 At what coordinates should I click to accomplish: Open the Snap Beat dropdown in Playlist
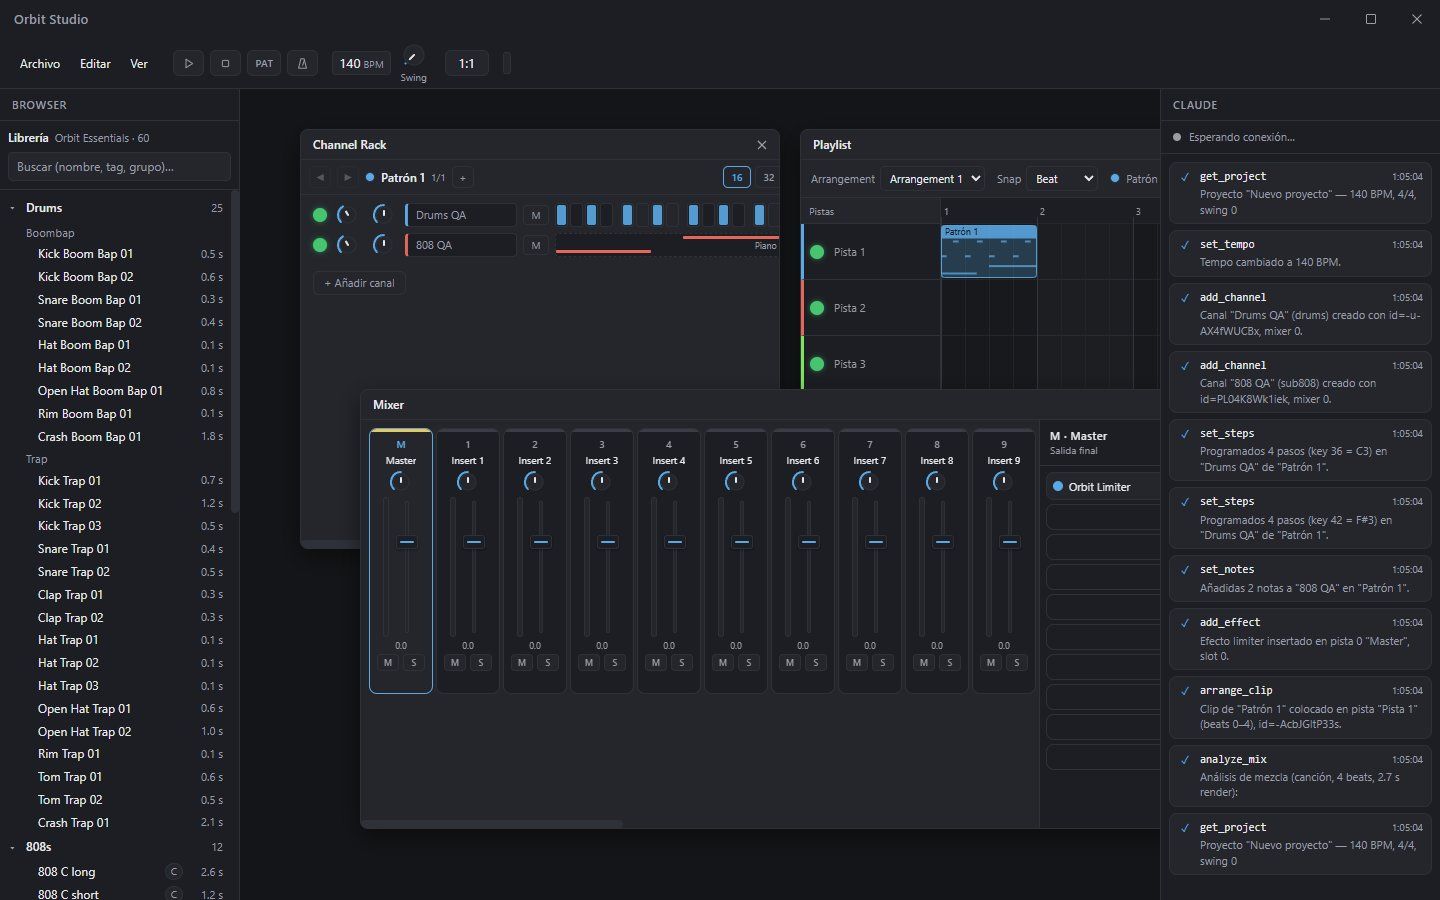click(1063, 179)
